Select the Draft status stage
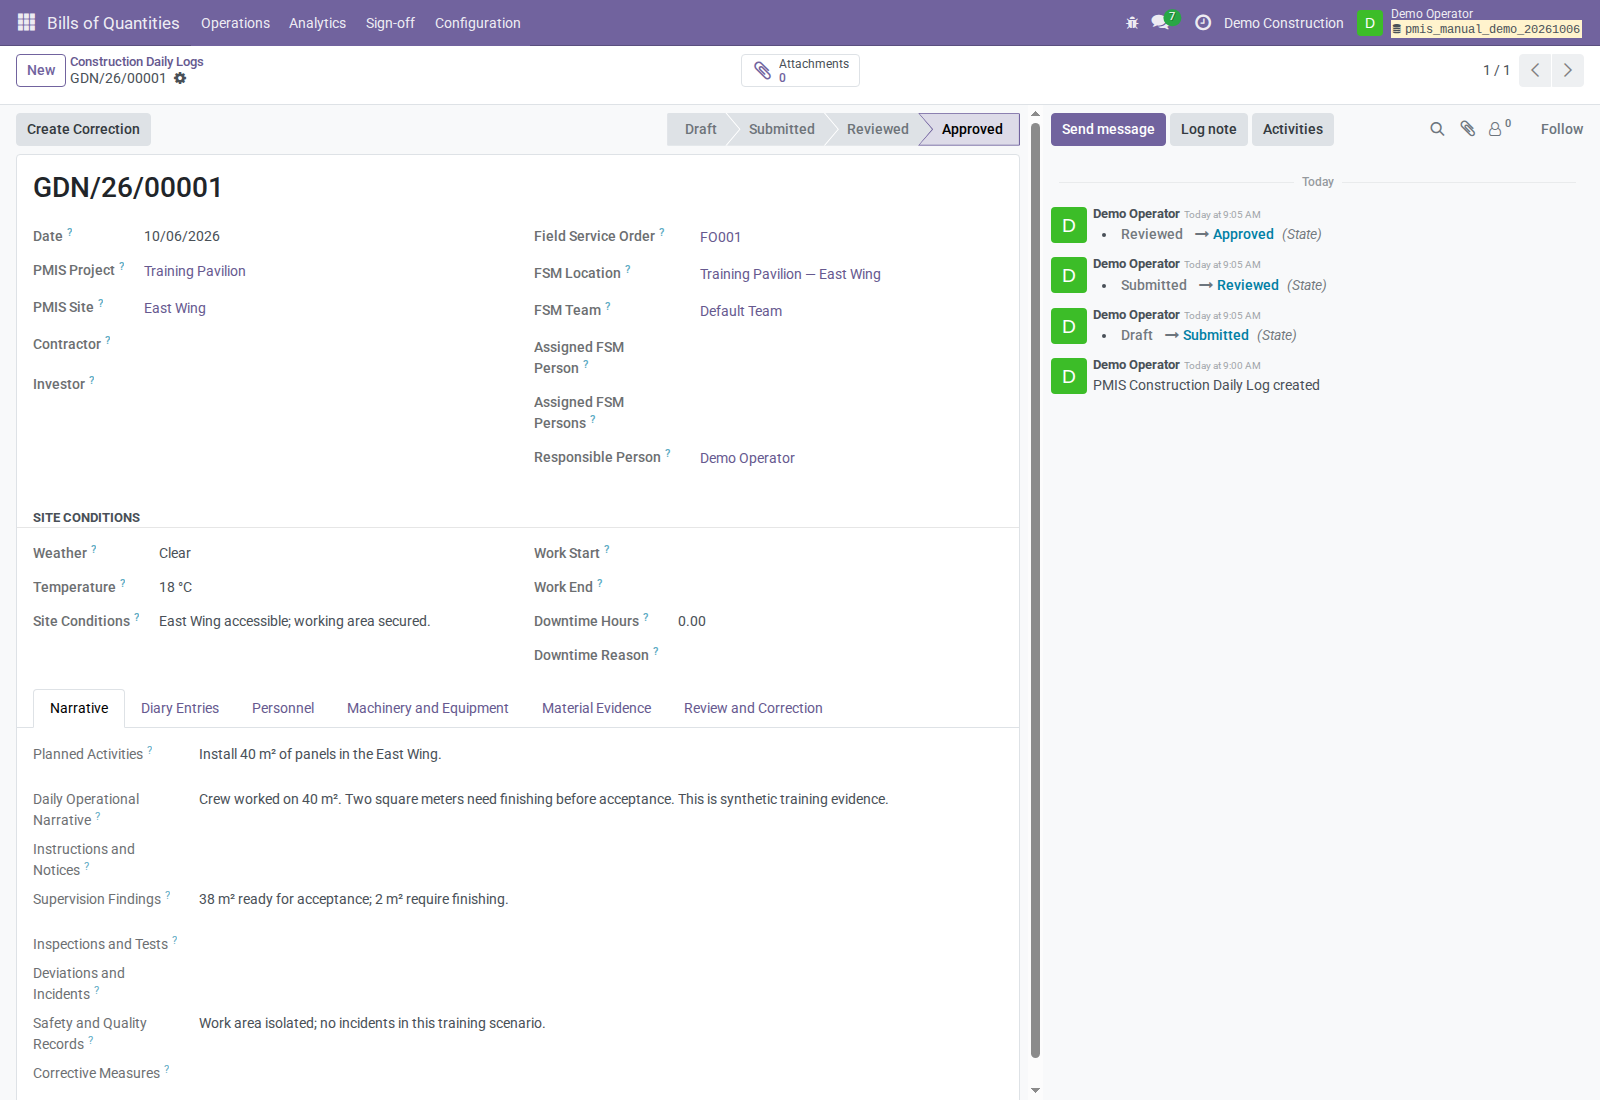 (700, 129)
